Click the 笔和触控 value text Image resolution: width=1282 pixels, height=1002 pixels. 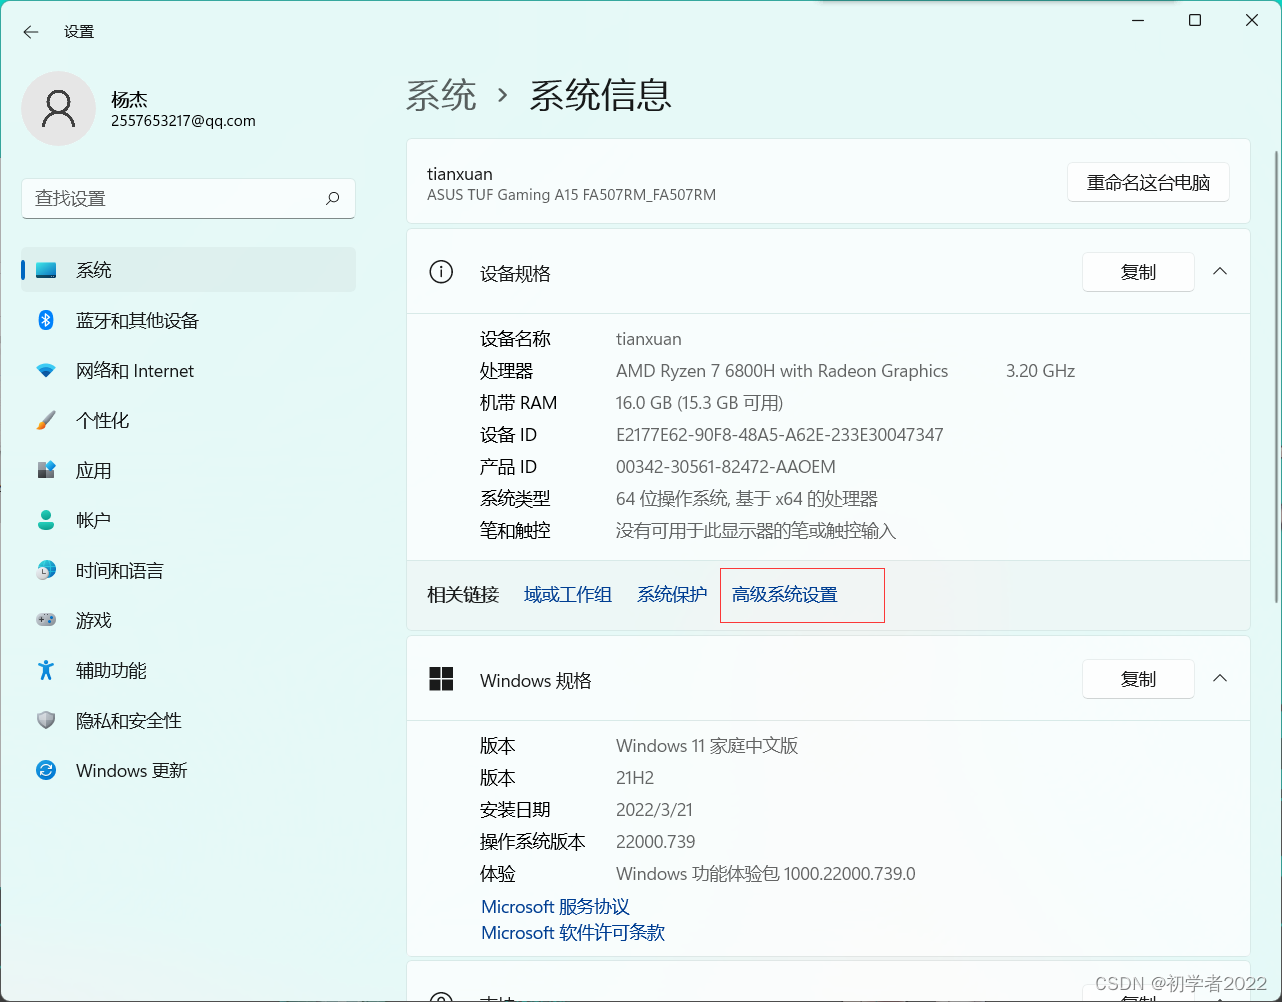pyautogui.click(x=756, y=531)
